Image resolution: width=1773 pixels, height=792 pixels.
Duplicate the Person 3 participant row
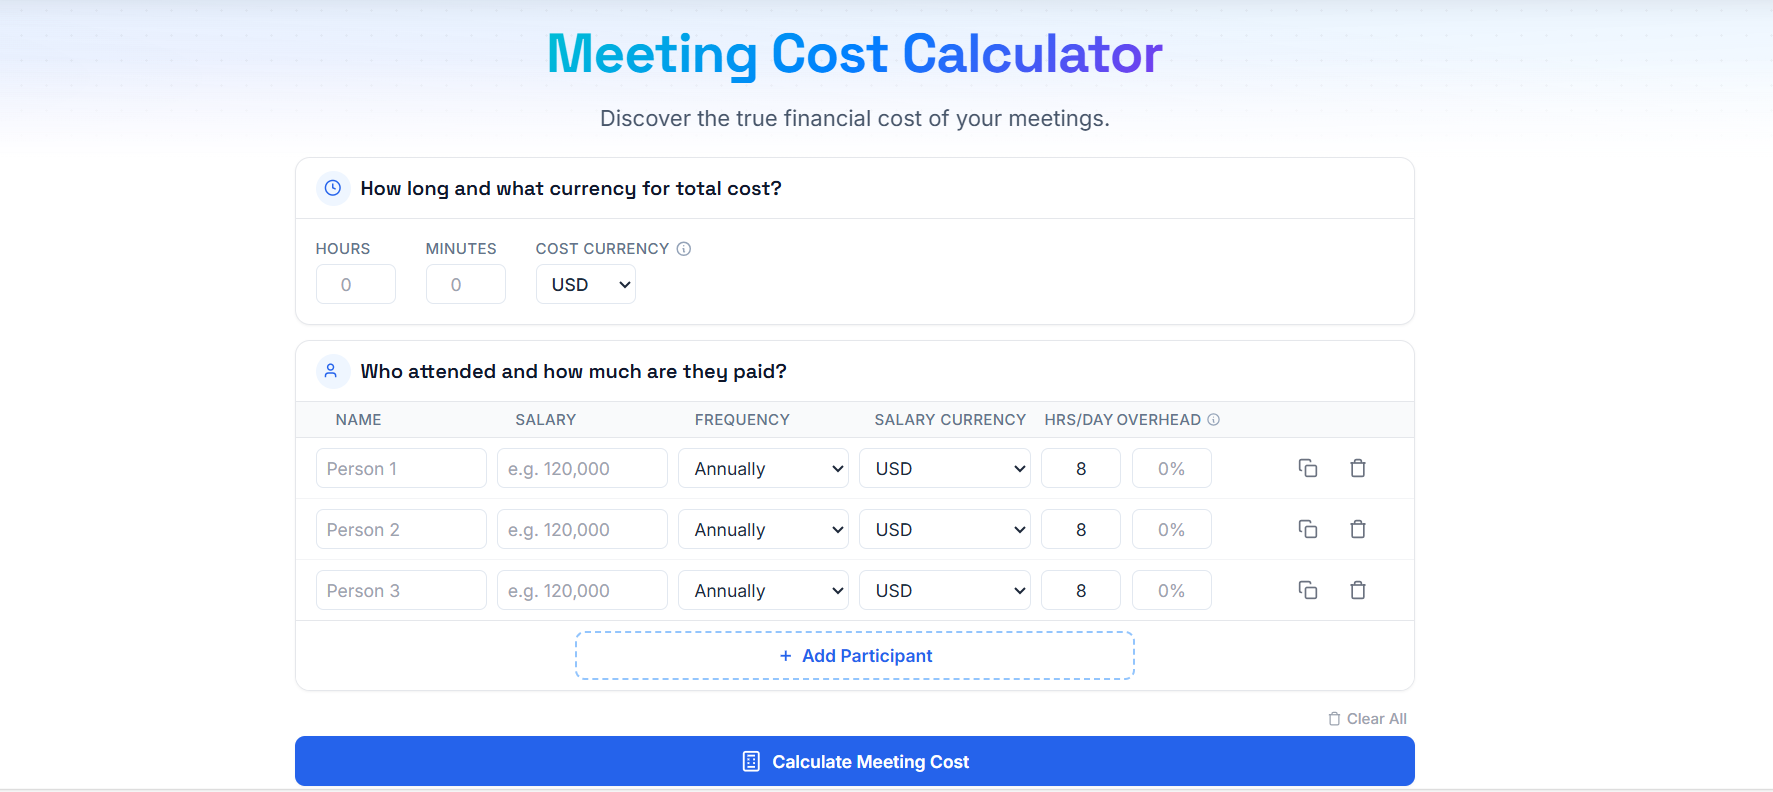[x=1308, y=589]
